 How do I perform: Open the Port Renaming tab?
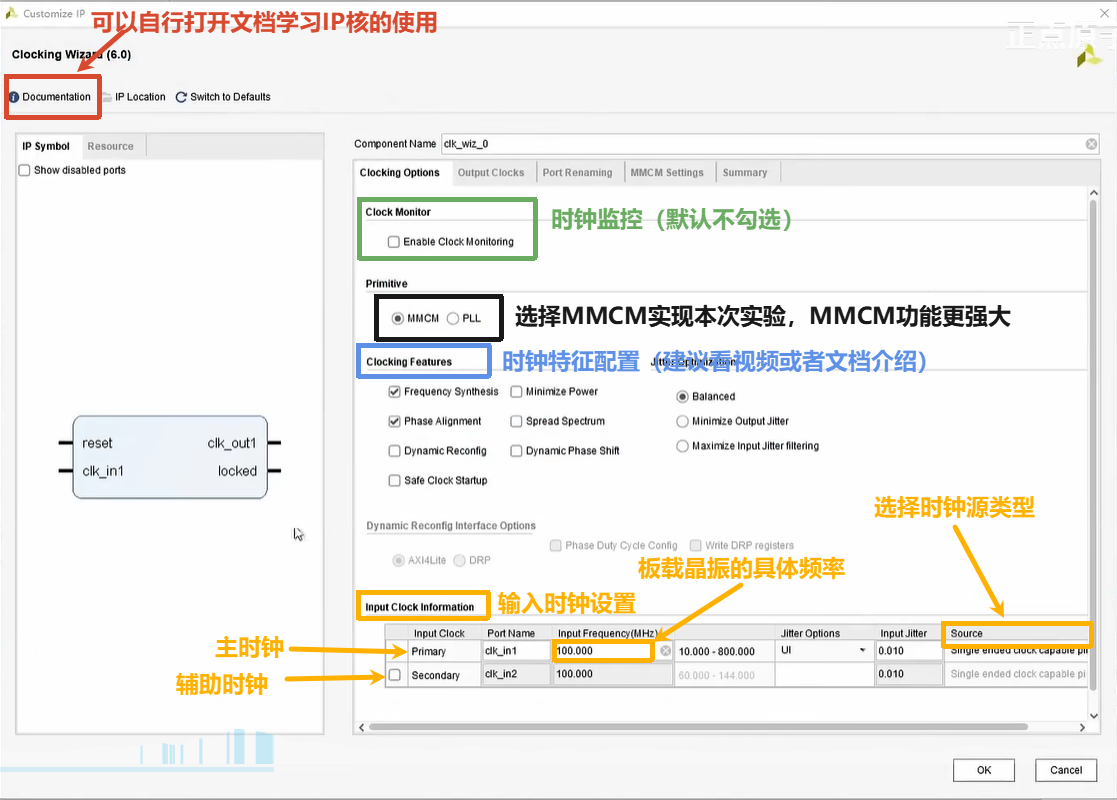click(577, 172)
